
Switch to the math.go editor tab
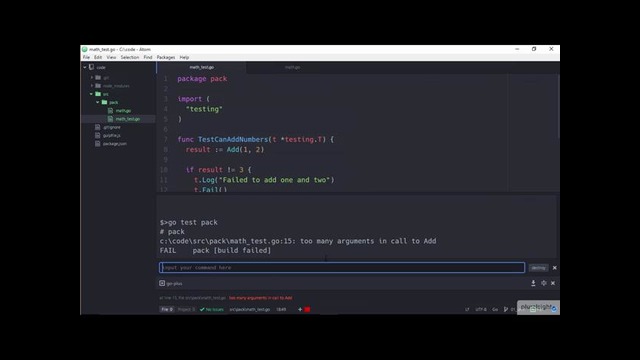click(292, 67)
